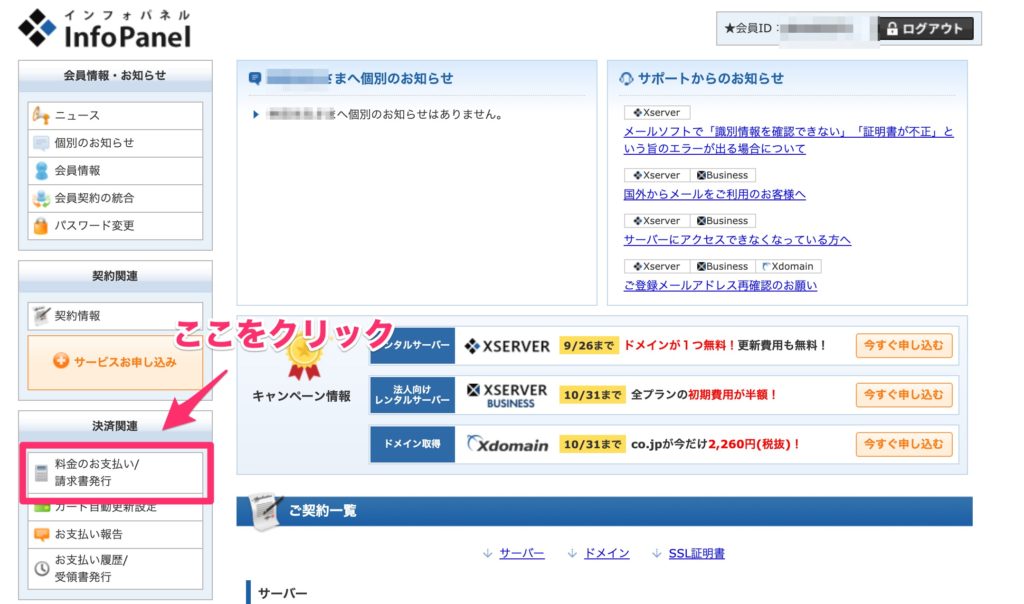Open ニュース in the sidebar
Image resolution: width=1024 pixels, height=604 pixels.
pos(115,116)
